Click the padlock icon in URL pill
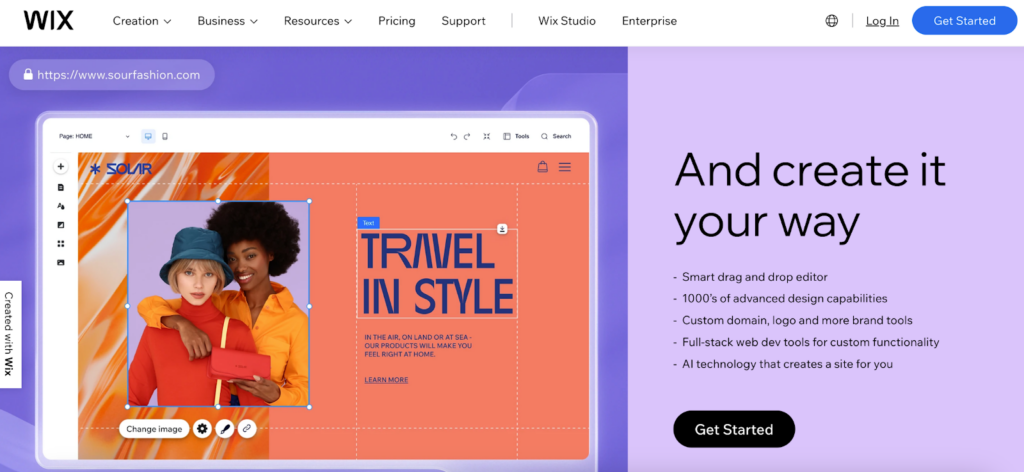The image size is (1024, 472). pyautogui.click(x=28, y=74)
